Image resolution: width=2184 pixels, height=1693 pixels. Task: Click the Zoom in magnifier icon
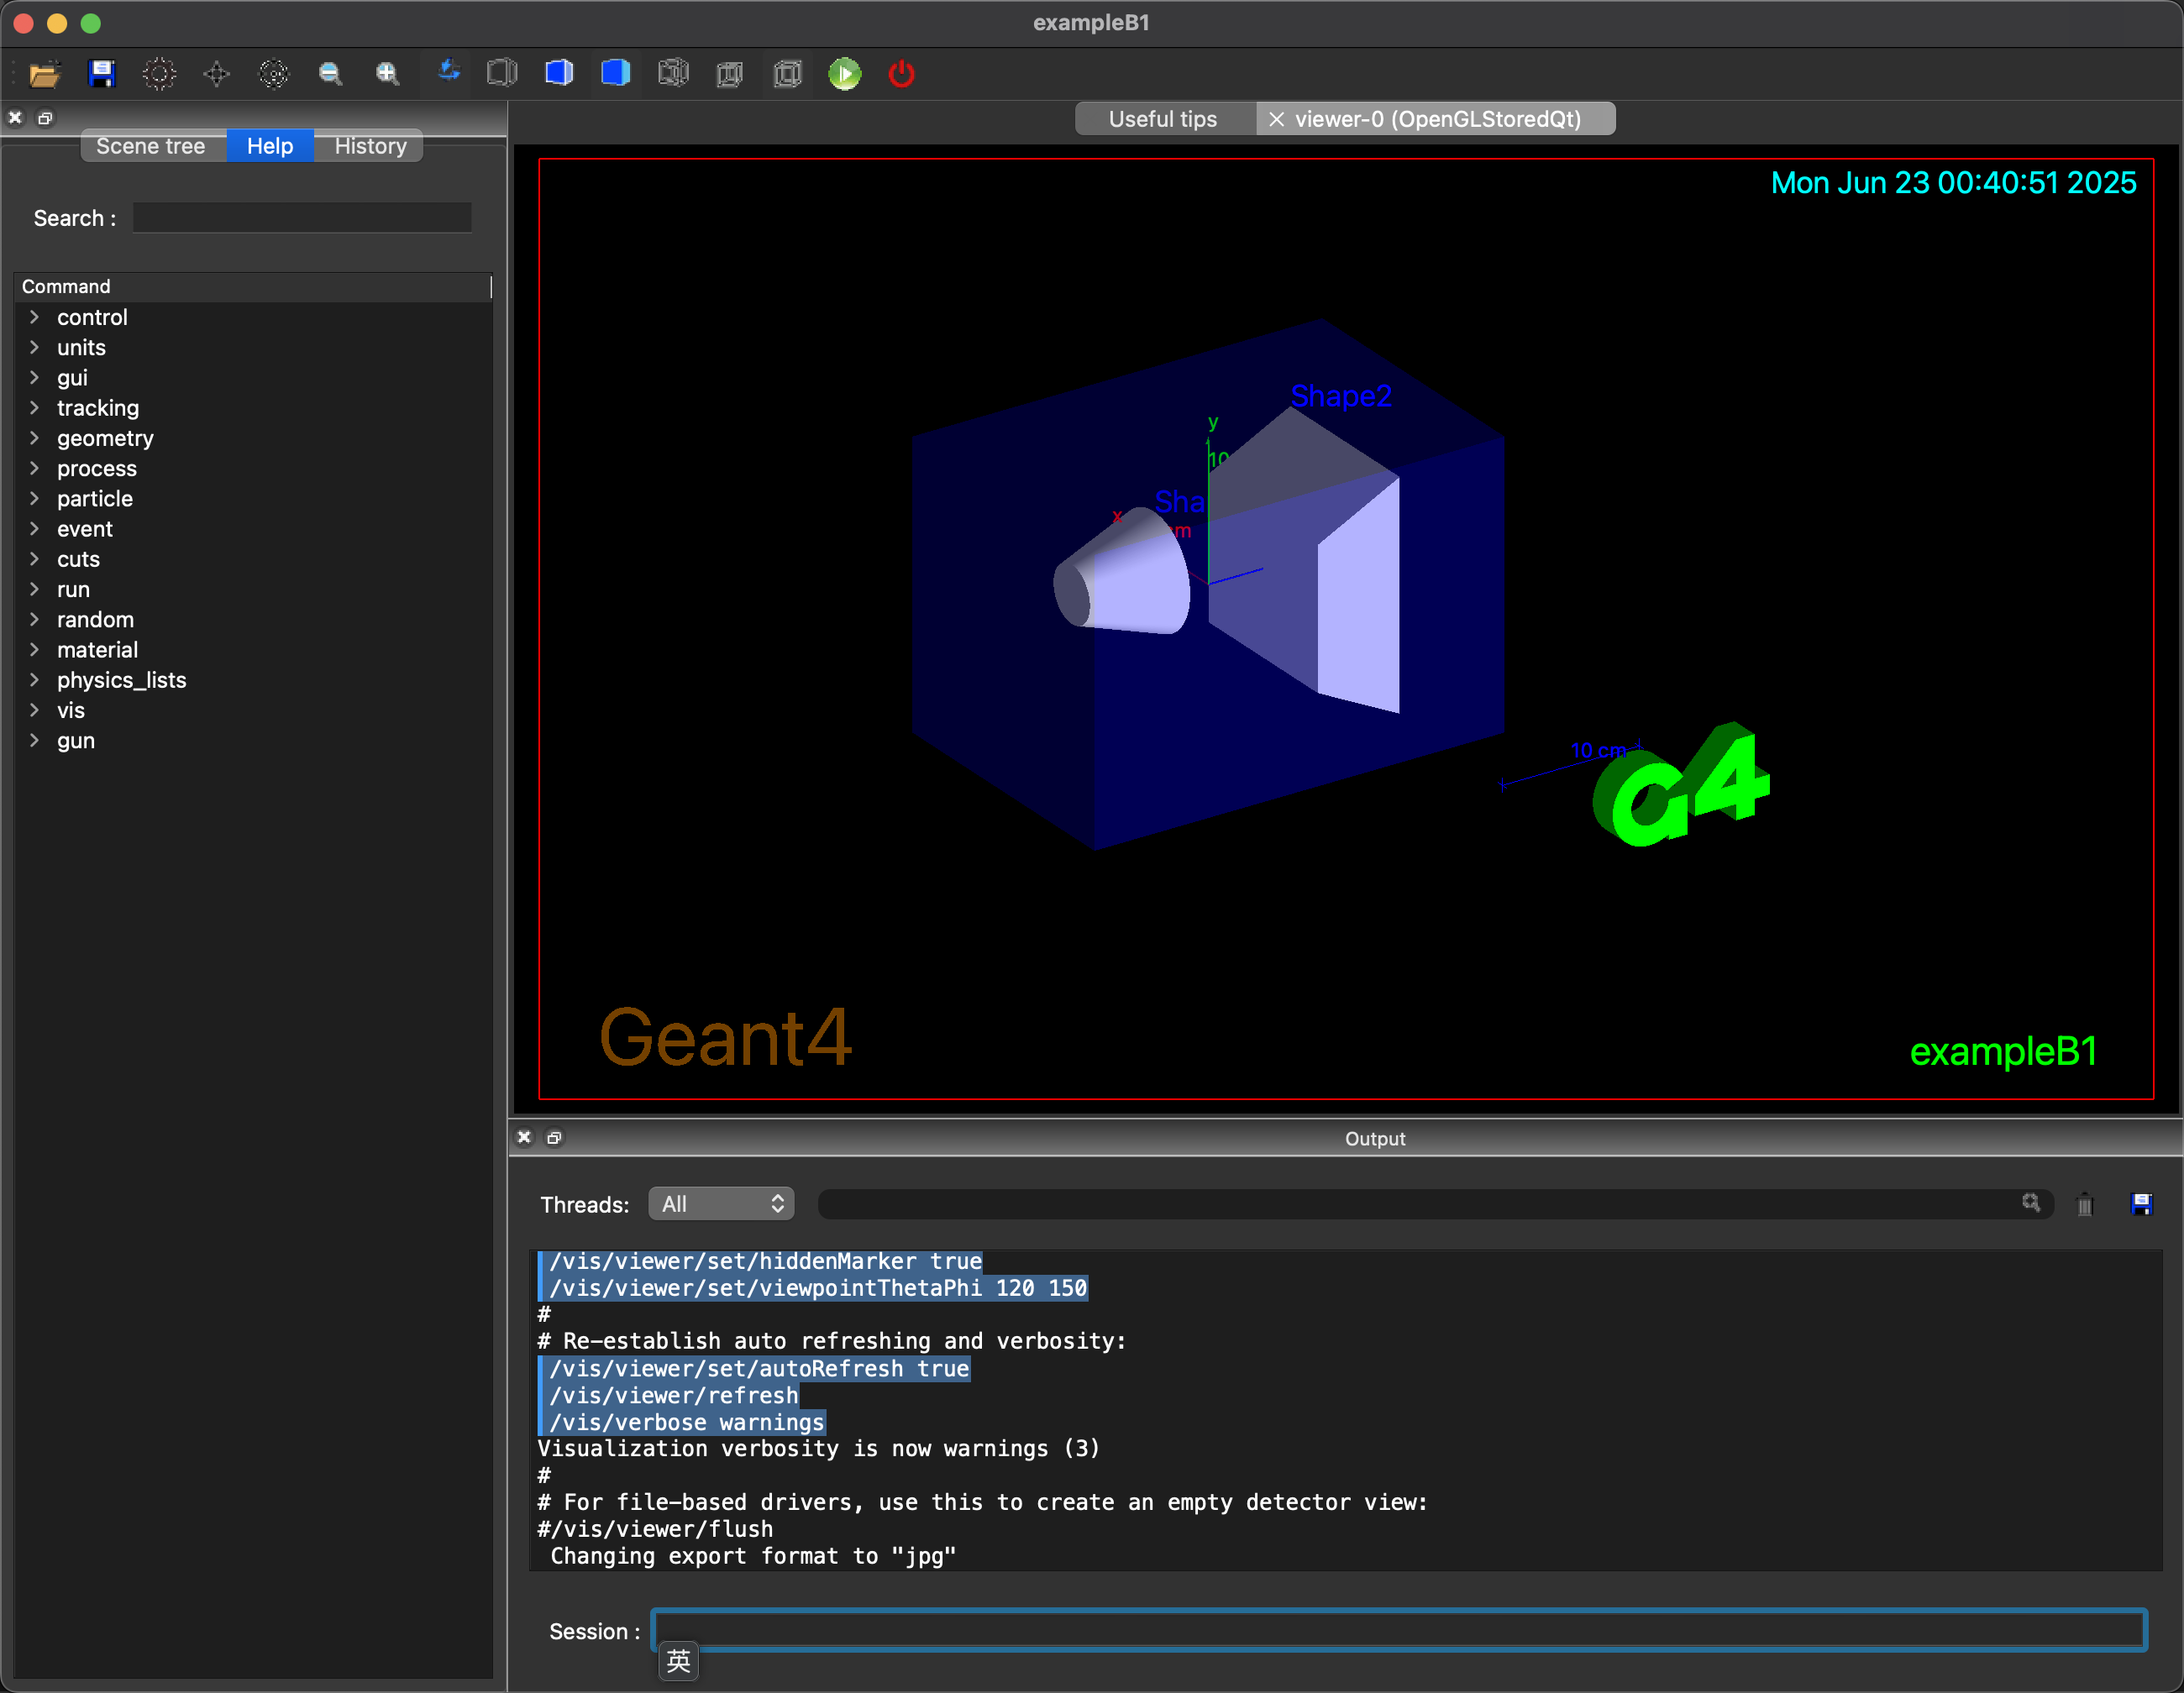coord(387,74)
